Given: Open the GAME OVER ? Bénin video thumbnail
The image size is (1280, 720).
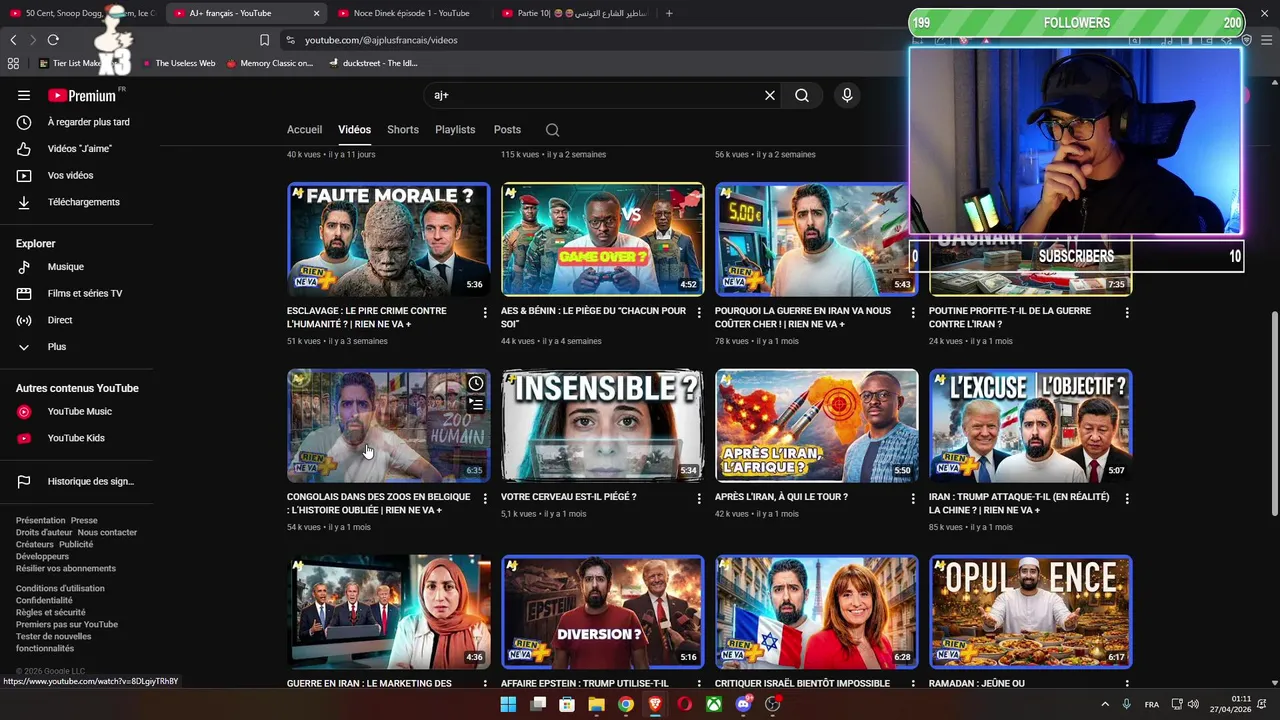Looking at the screenshot, I should pos(603,239).
